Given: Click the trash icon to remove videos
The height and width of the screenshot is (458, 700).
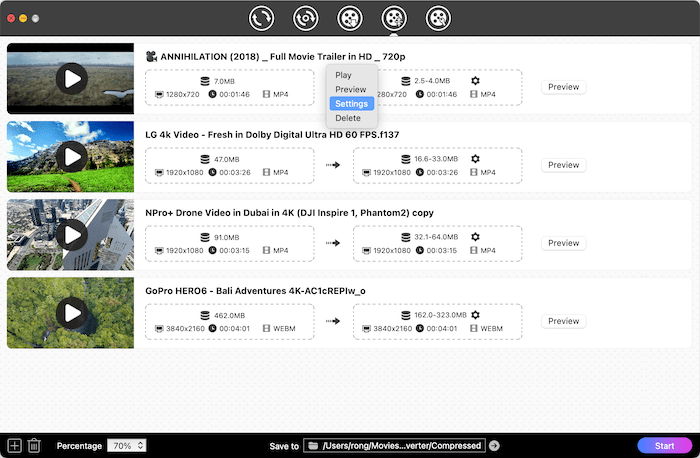Looking at the screenshot, I should click(34, 445).
